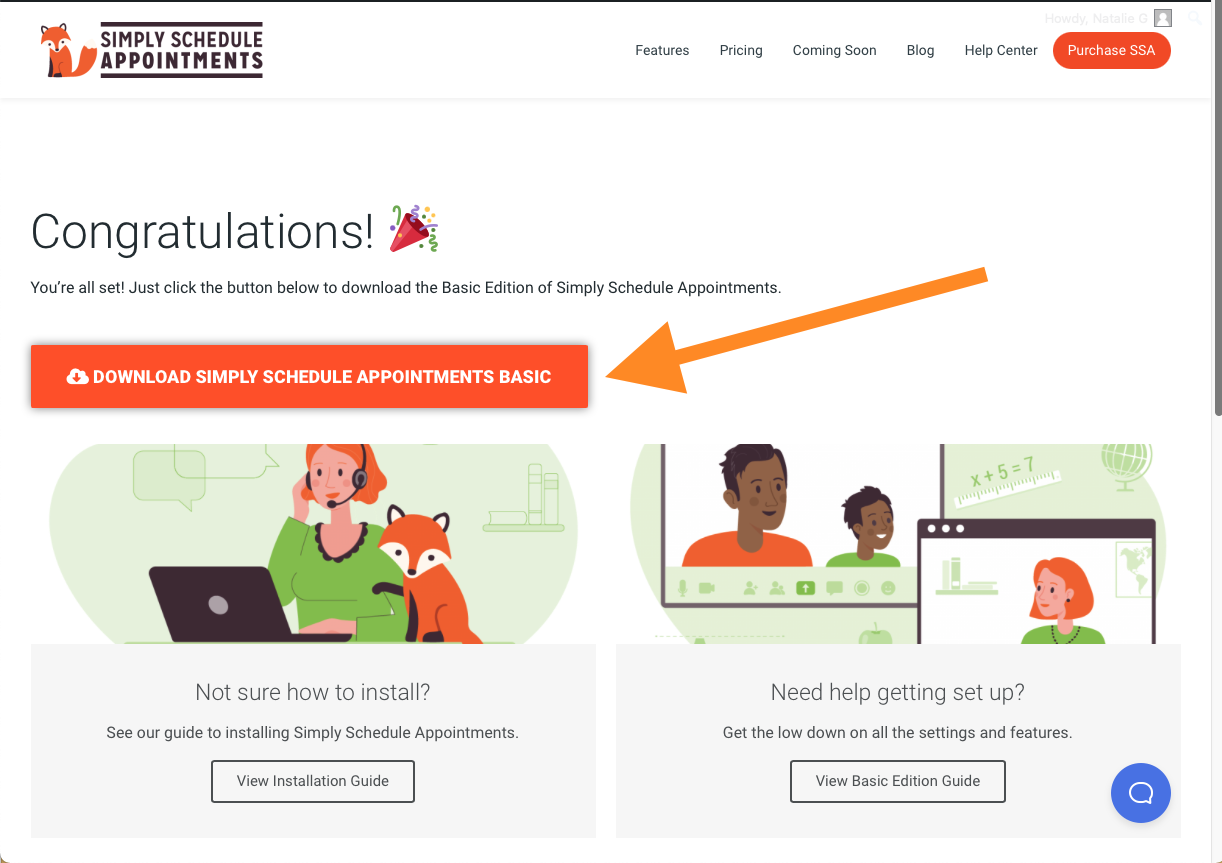Viewport: 1222px width, 863px height.
Task: Open the View Basic Edition Guide button
Action: point(898,781)
